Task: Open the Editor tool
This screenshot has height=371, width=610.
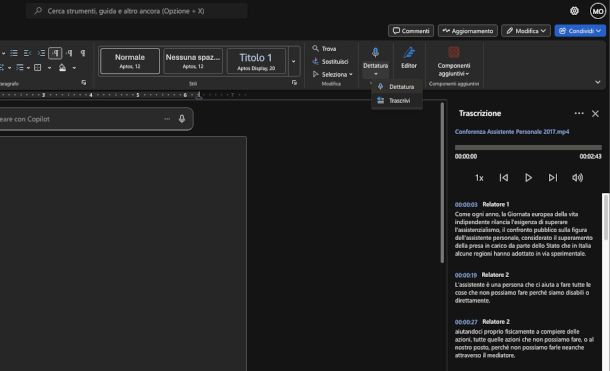Action: 409,58
